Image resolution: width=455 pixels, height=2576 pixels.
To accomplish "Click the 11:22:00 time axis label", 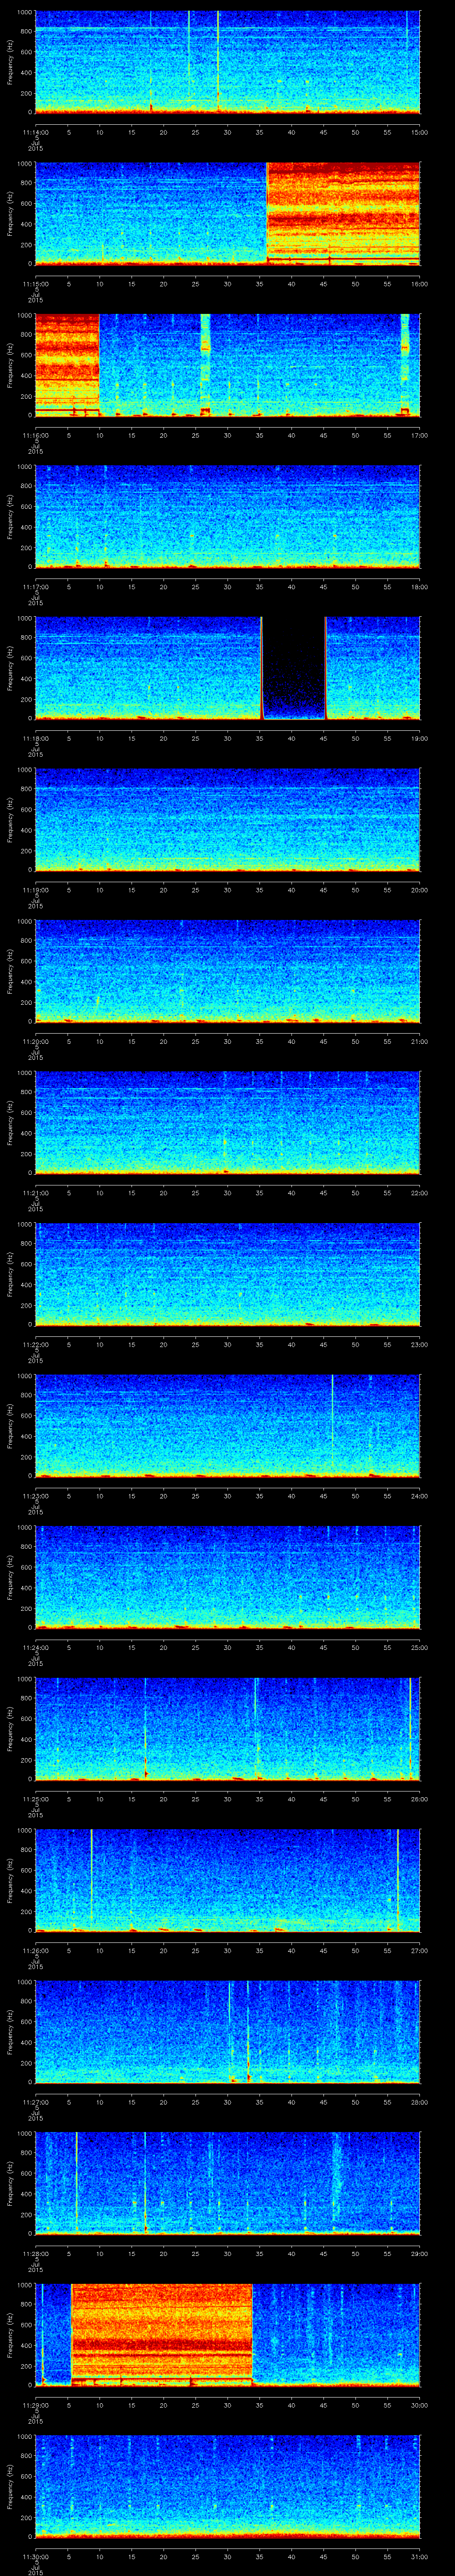I will (35, 1344).
